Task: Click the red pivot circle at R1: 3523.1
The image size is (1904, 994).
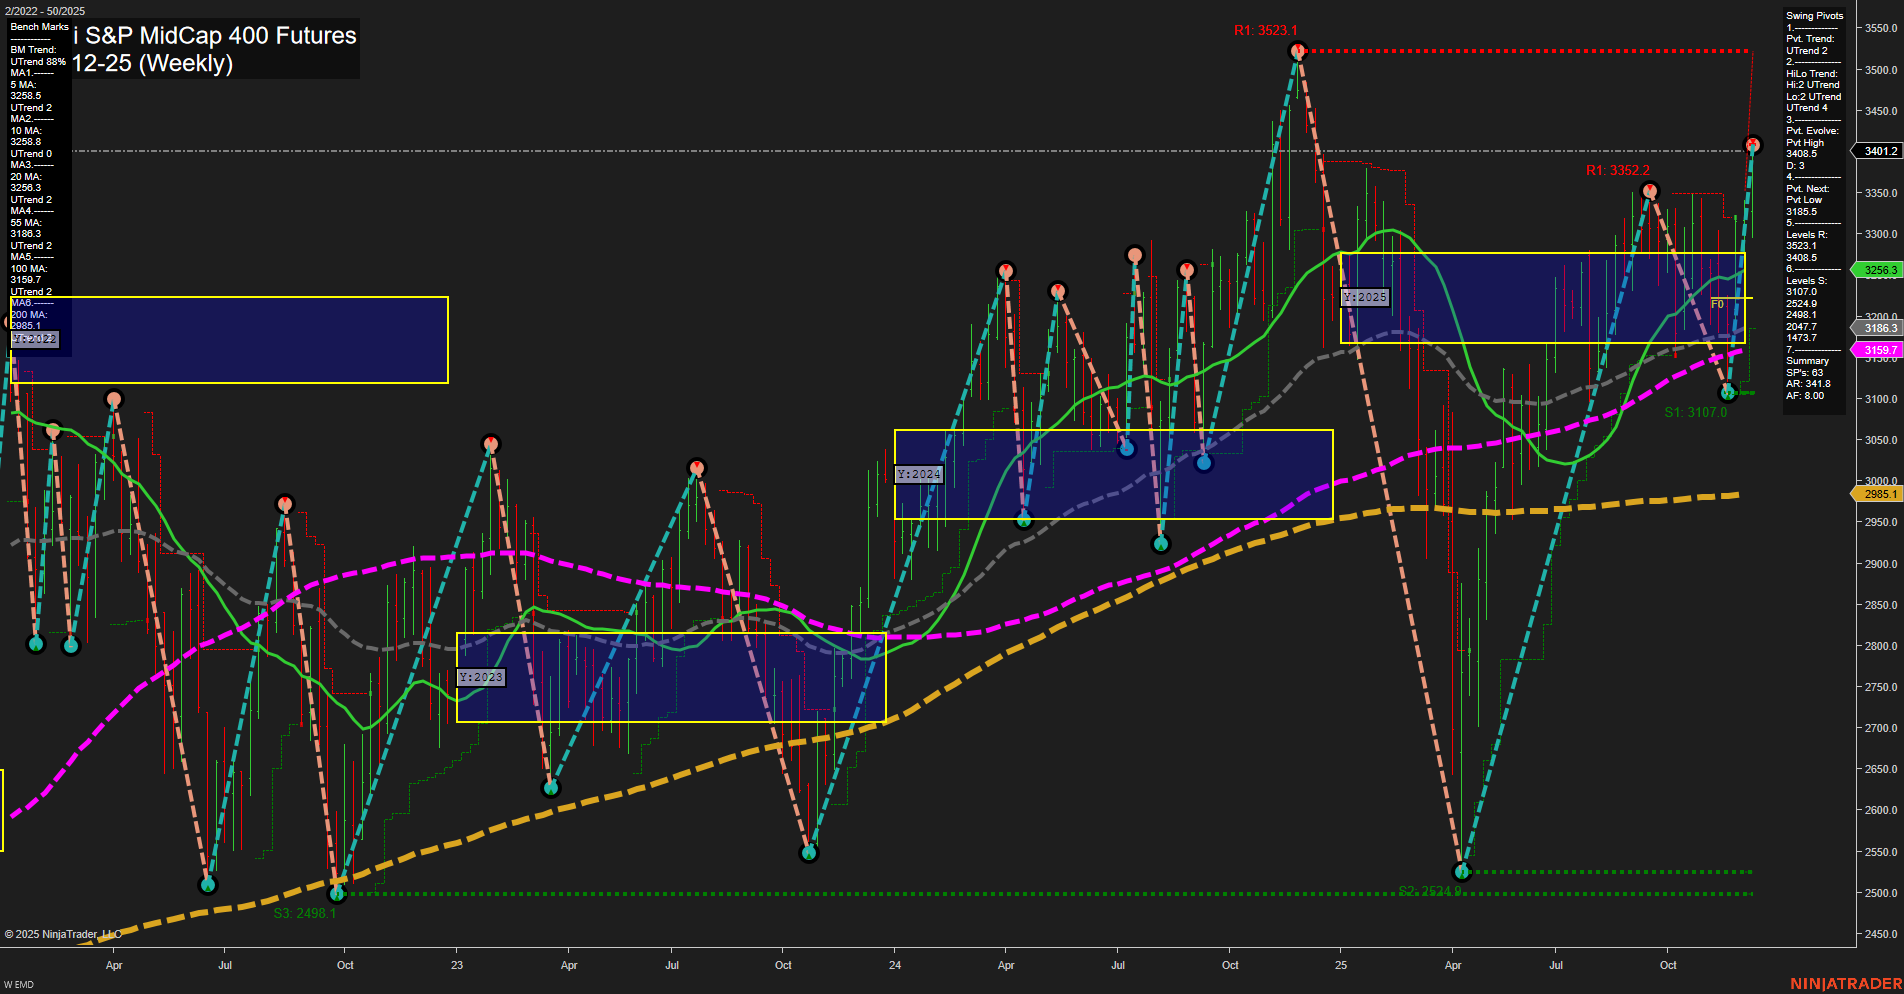Action: [x=1297, y=52]
